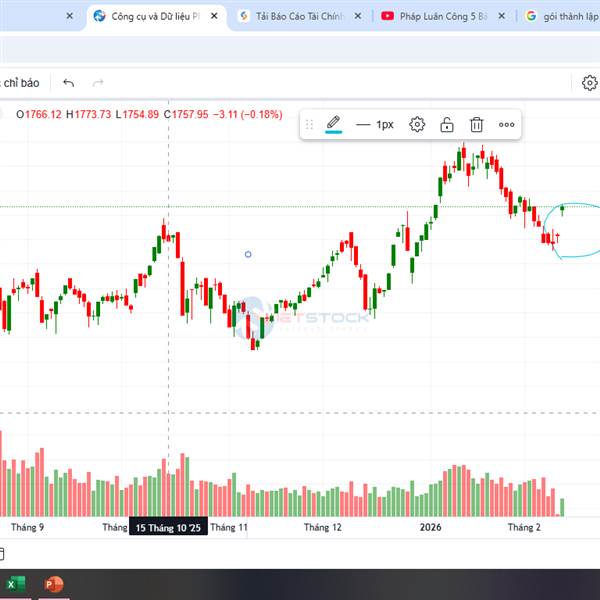Open PowerPoint from the taskbar

pyautogui.click(x=53, y=584)
